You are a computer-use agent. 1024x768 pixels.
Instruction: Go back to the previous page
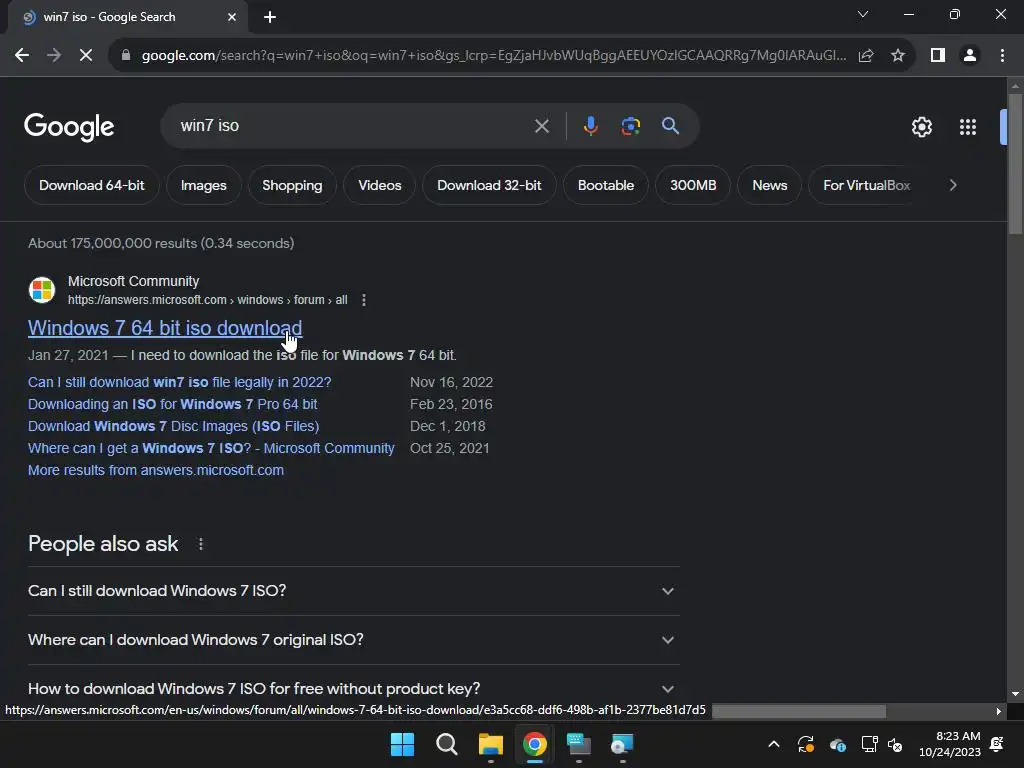22,56
